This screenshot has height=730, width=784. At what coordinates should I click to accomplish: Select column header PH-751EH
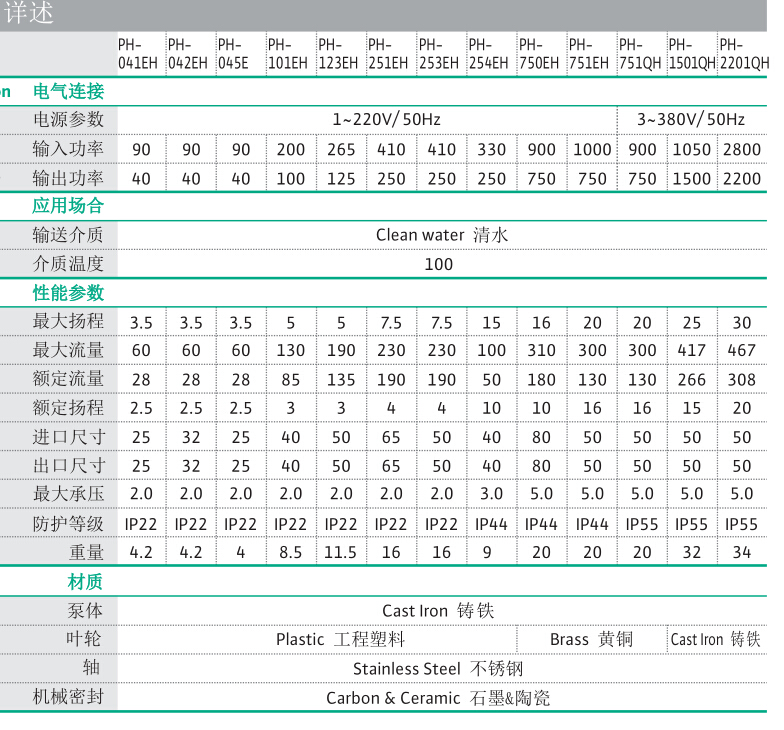(x=588, y=54)
